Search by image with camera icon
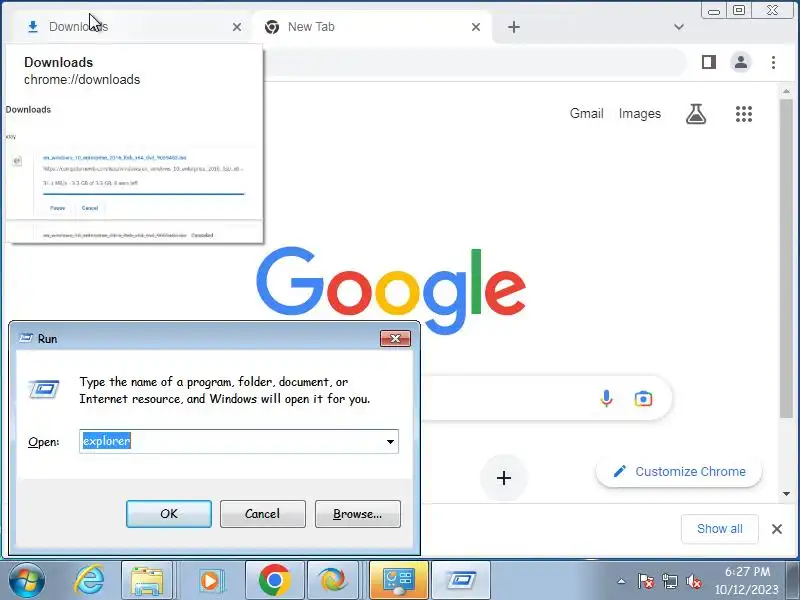 643,398
